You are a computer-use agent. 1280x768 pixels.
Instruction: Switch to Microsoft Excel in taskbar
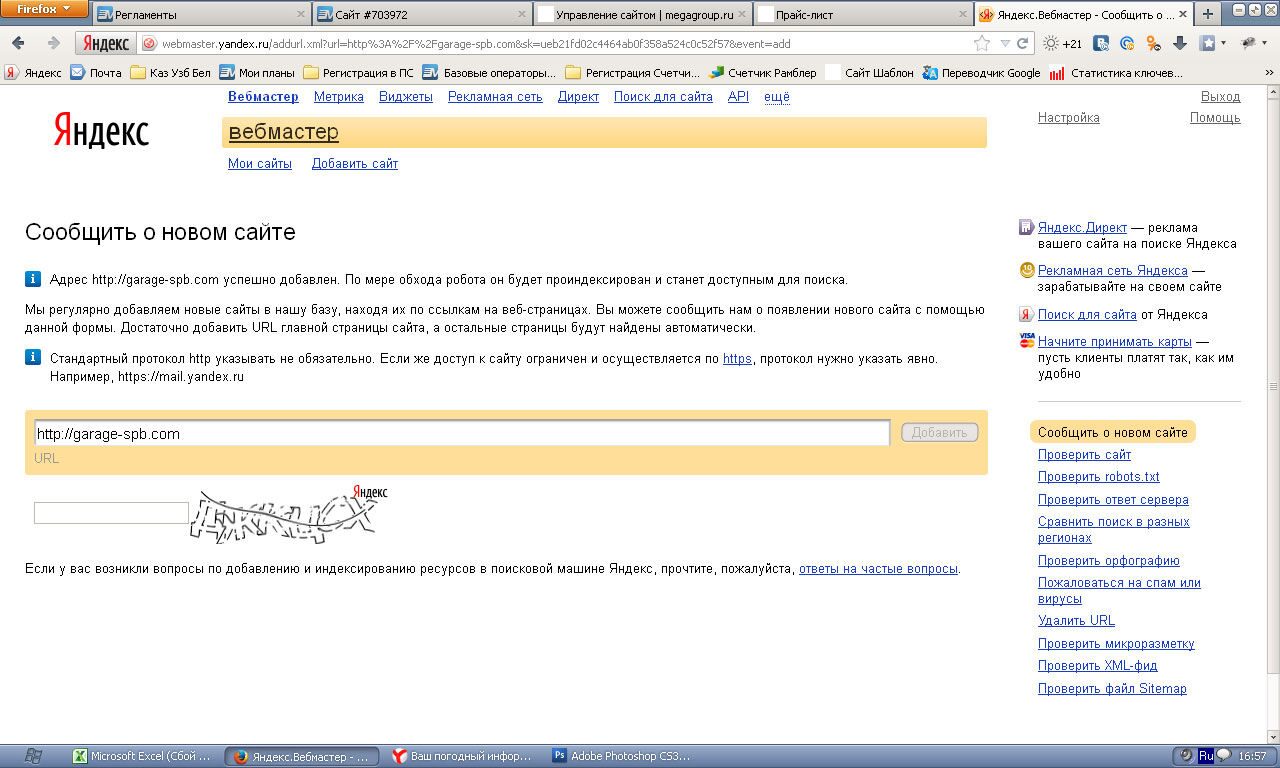143,756
